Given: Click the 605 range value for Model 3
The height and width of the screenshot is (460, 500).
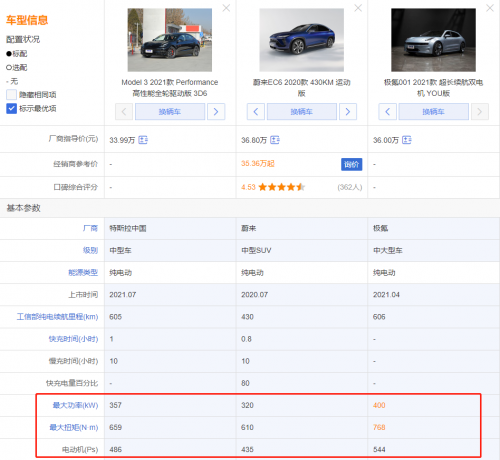Looking at the screenshot, I should 115,317.
